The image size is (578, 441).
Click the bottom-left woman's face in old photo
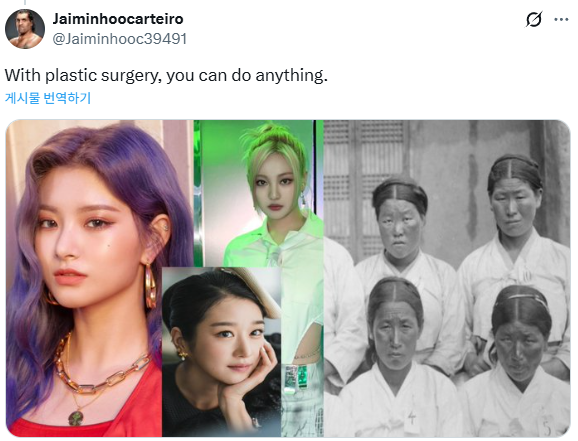point(396,337)
